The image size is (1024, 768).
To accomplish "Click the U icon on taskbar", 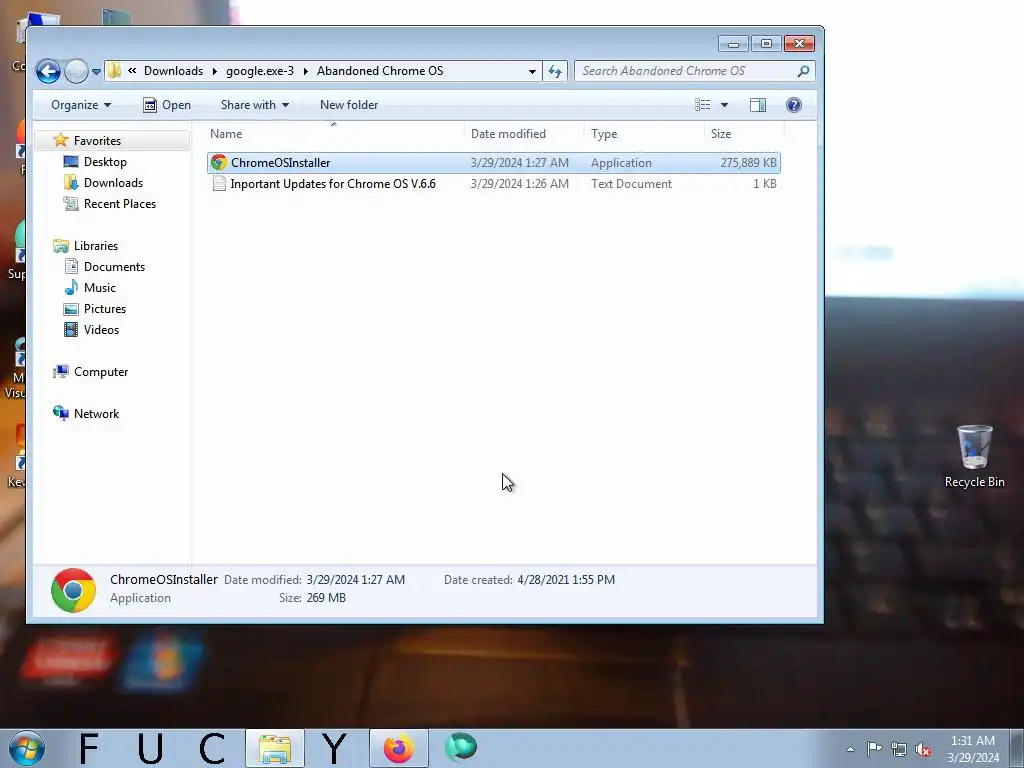I will point(150,748).
